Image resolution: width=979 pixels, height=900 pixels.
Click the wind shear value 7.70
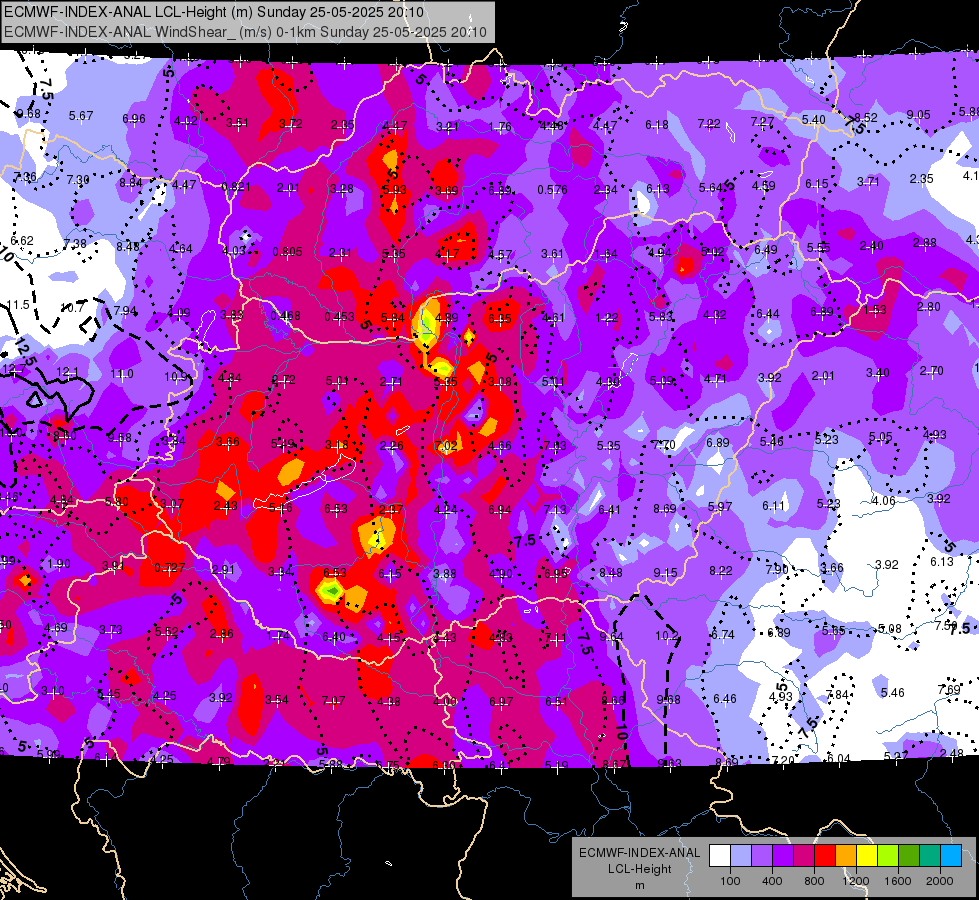pos(664,445)
